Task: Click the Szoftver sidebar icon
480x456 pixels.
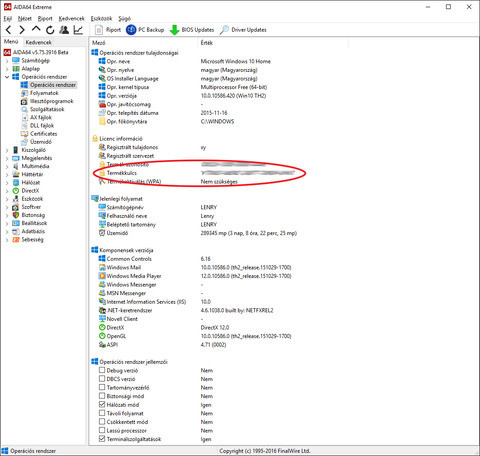Action: 16,207
